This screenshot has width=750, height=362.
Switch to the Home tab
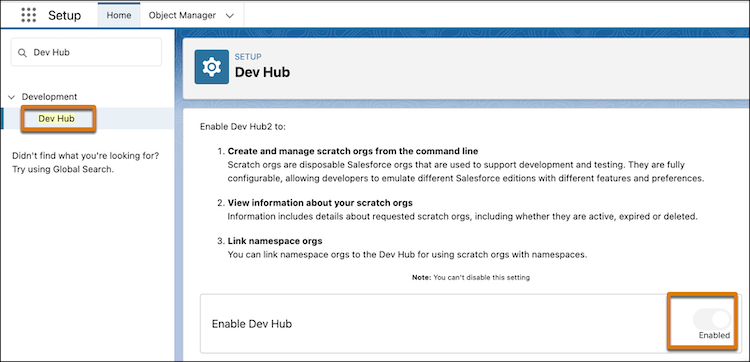click(x=119, y=15)
